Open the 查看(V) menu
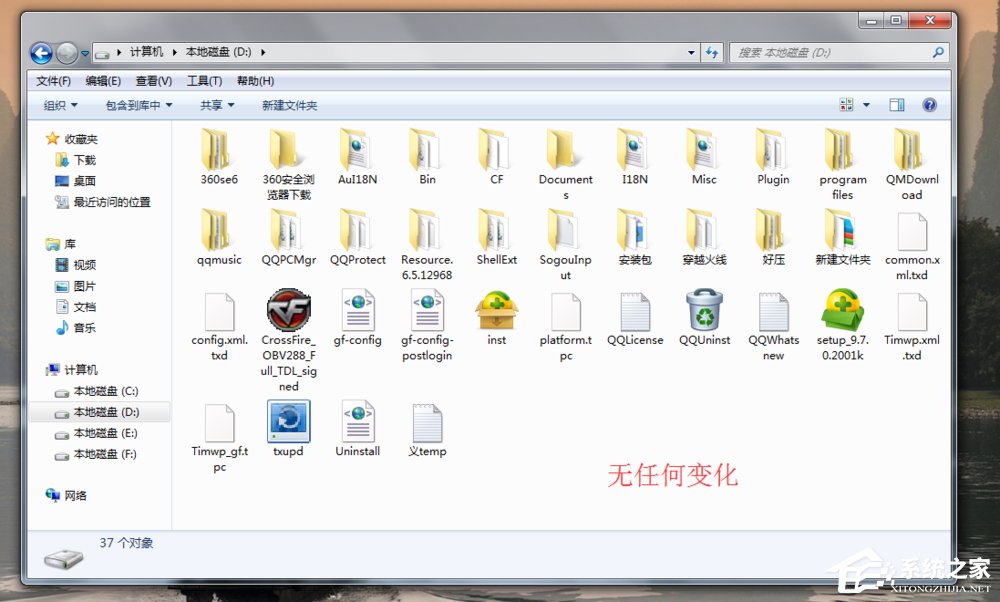Screen dimensions: 1000x602 coord(152,81)
